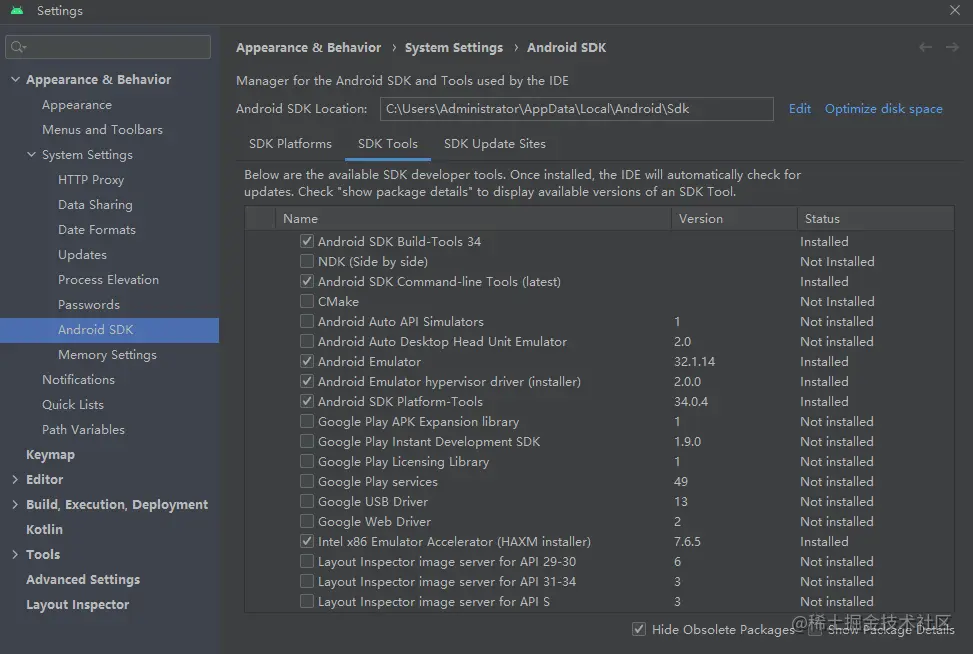The width and height of the screenshot is (973, 654).
Task: Uncheck Android SDK Command-line Tools (latest)
Action: (307, 281)
